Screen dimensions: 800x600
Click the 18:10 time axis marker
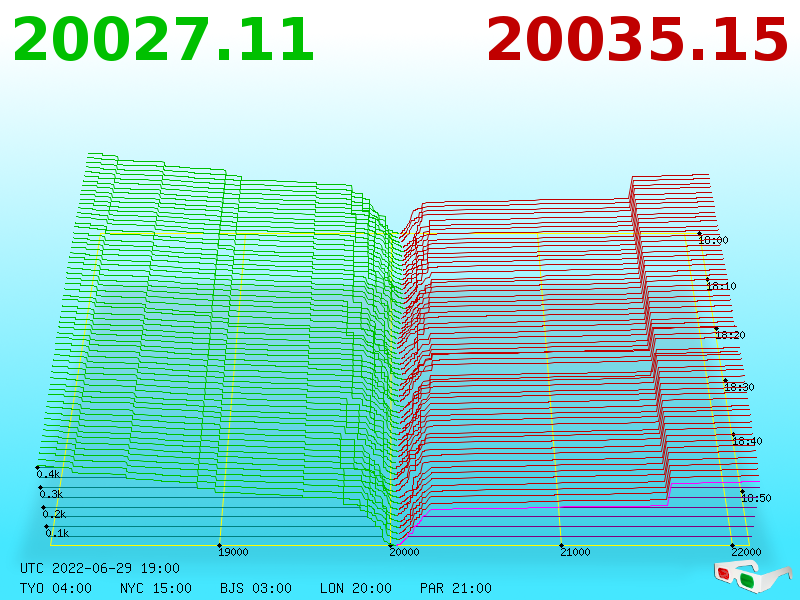[721, 286]
